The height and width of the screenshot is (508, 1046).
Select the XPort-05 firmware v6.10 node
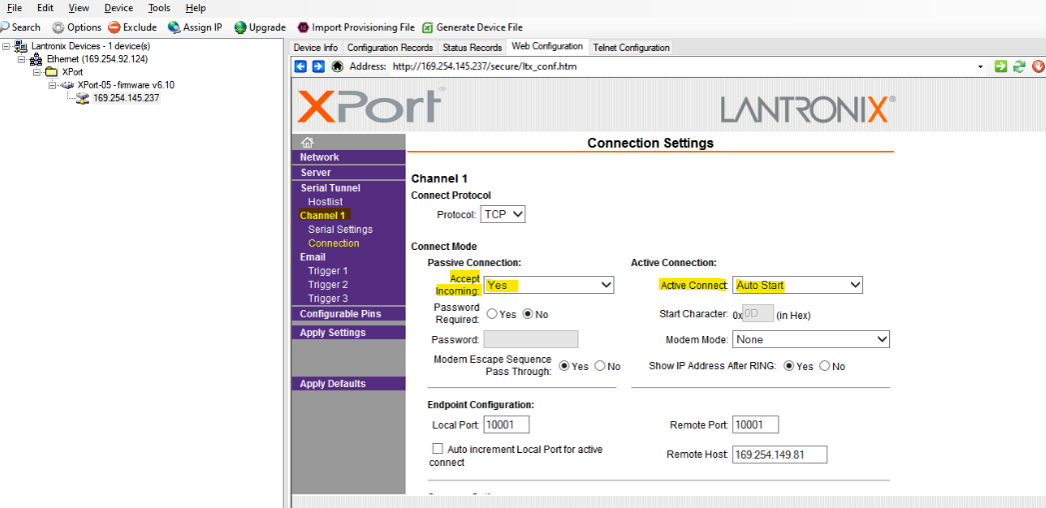(x=126, y=85)
